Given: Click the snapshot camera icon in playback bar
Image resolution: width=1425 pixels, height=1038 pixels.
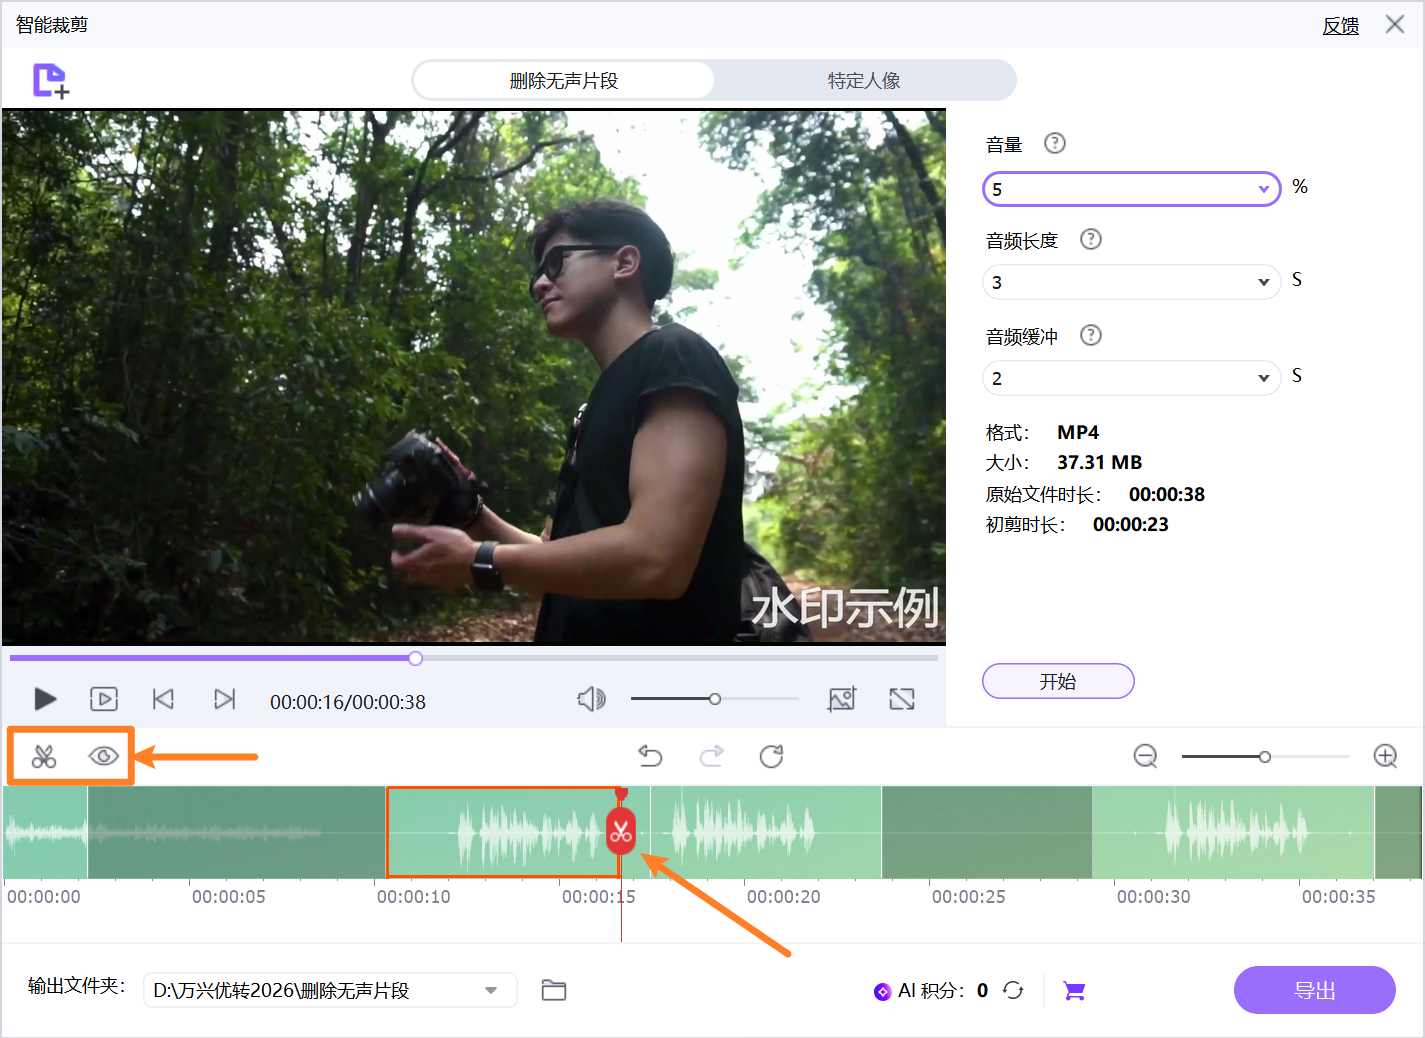Looking at the screenshot, I should click(842, 699).
